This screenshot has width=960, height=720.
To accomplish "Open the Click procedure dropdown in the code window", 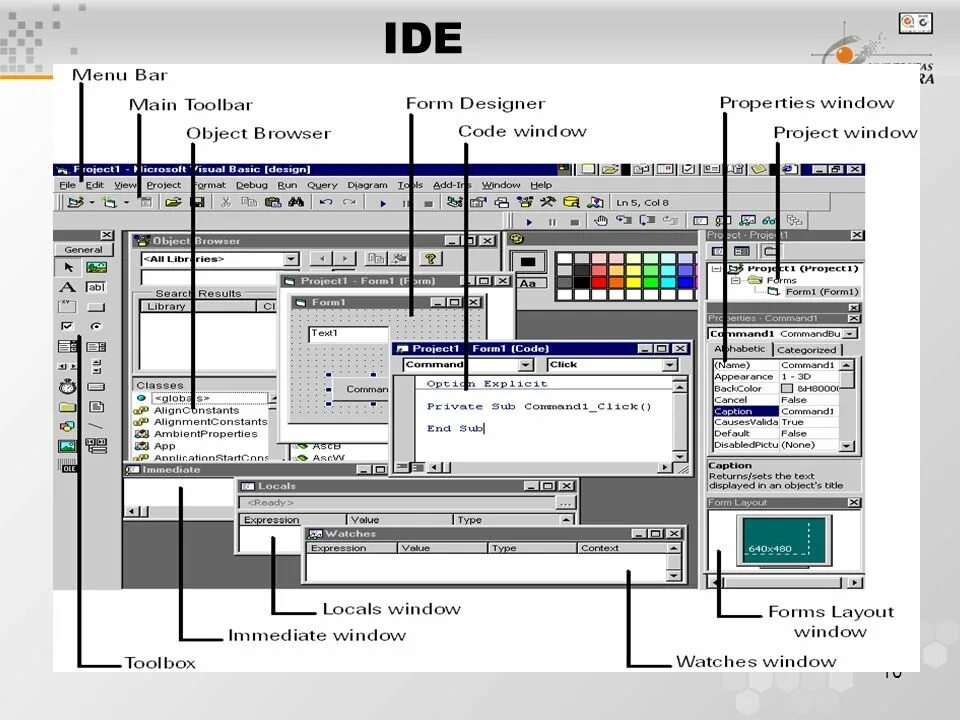I will pyautogui.click(x=670, y=365).
